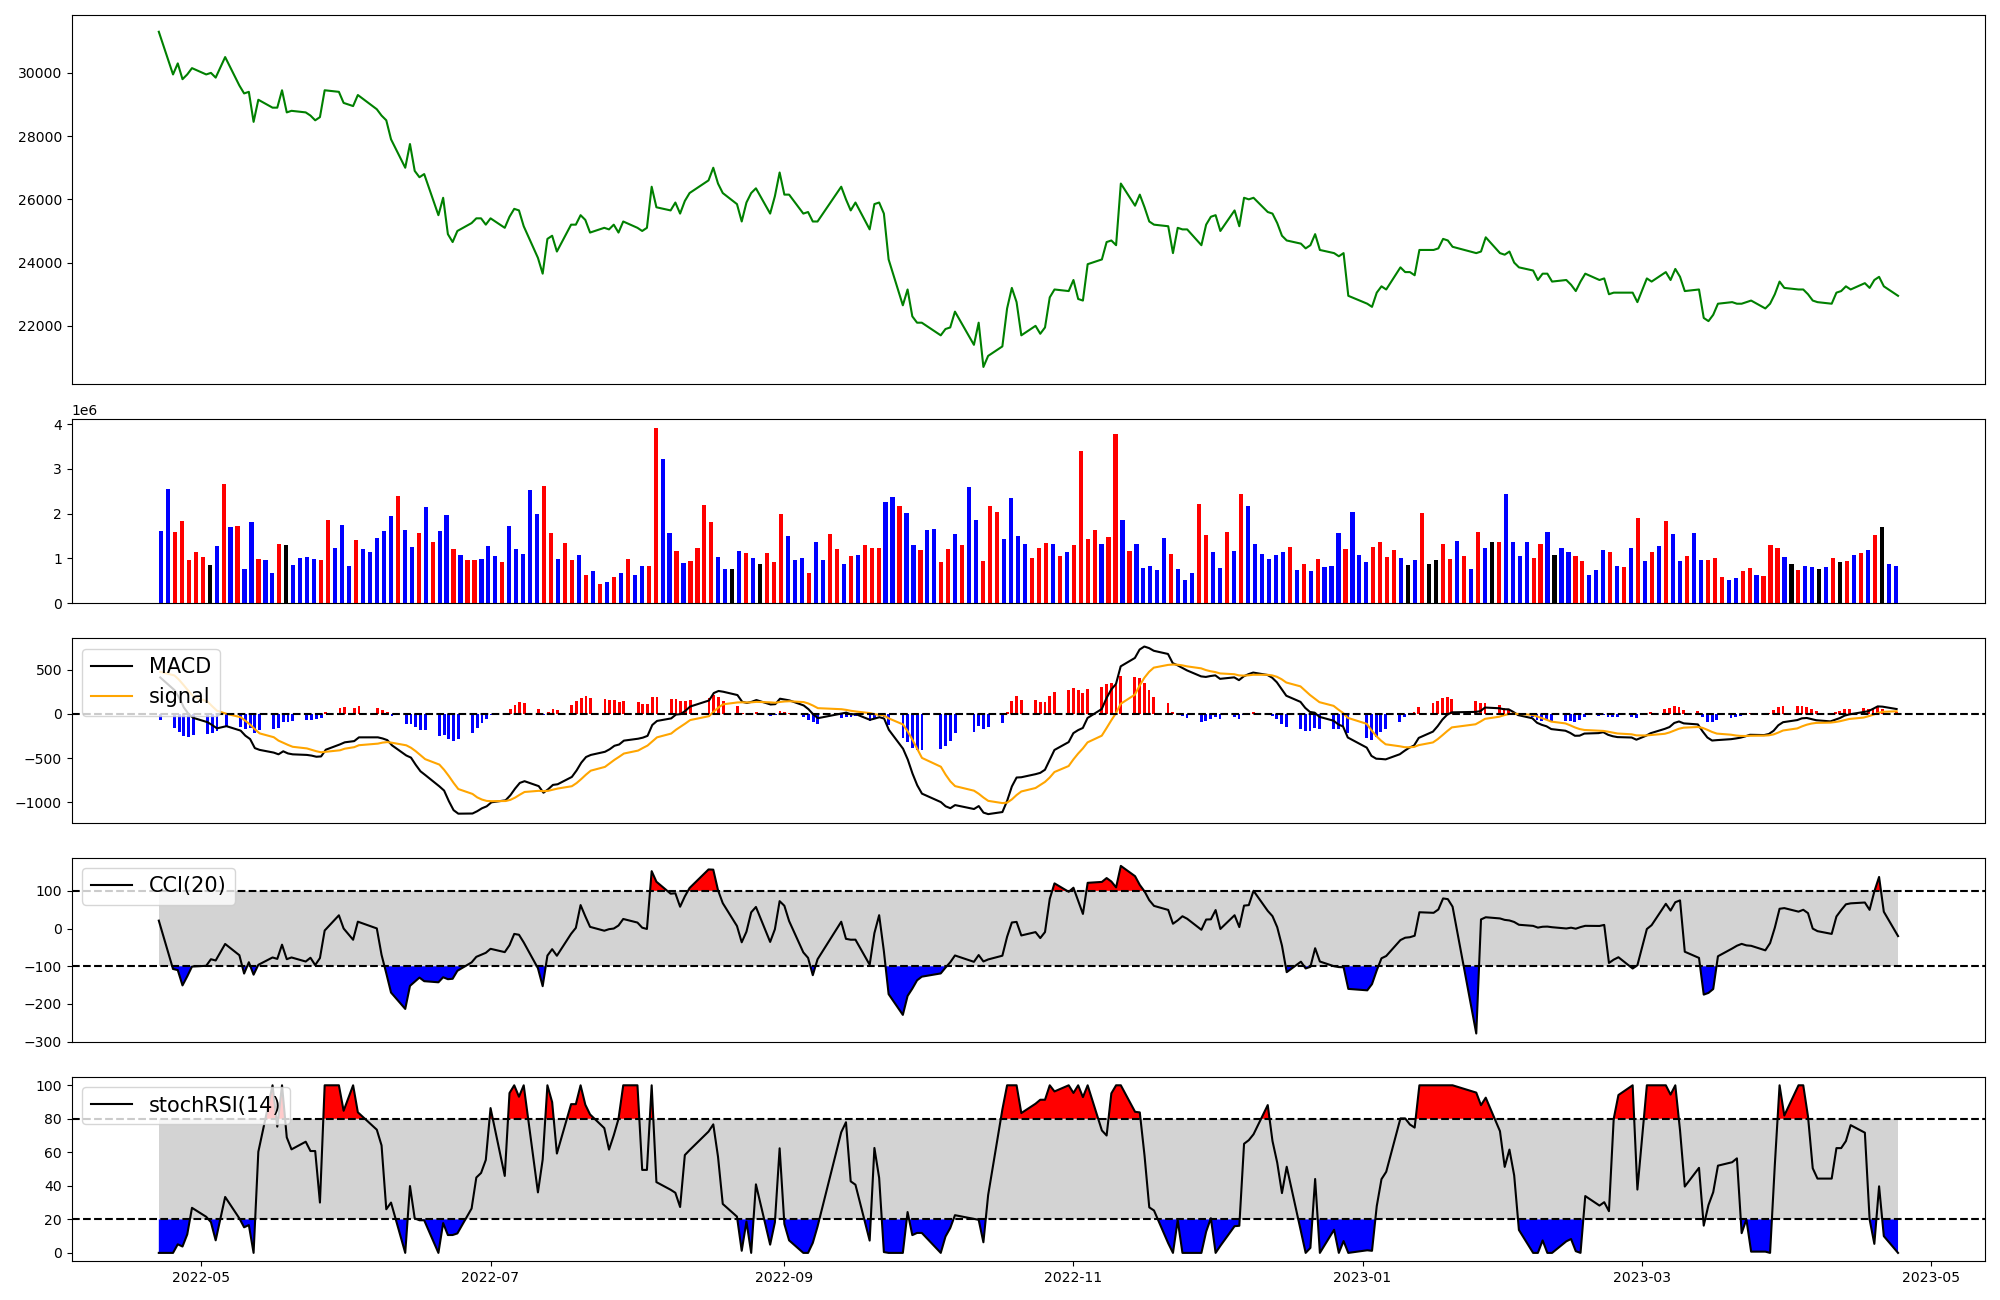Click the orange signal legend line swatch
This screenshot has height=1300, width=2000.
coord(112,696)
